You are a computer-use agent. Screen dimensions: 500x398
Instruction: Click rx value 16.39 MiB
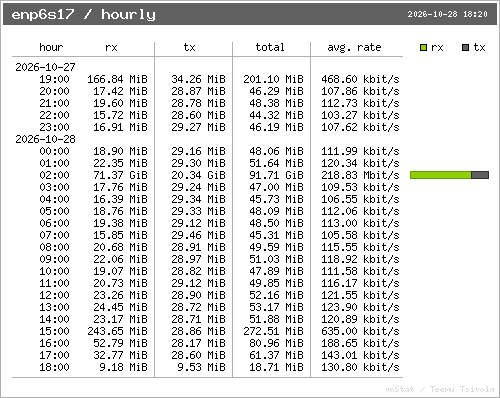(120, 199)
